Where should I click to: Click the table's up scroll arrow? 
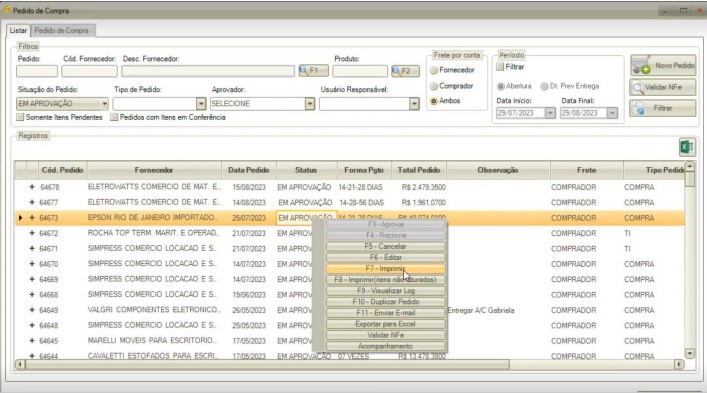pos(689,166)
